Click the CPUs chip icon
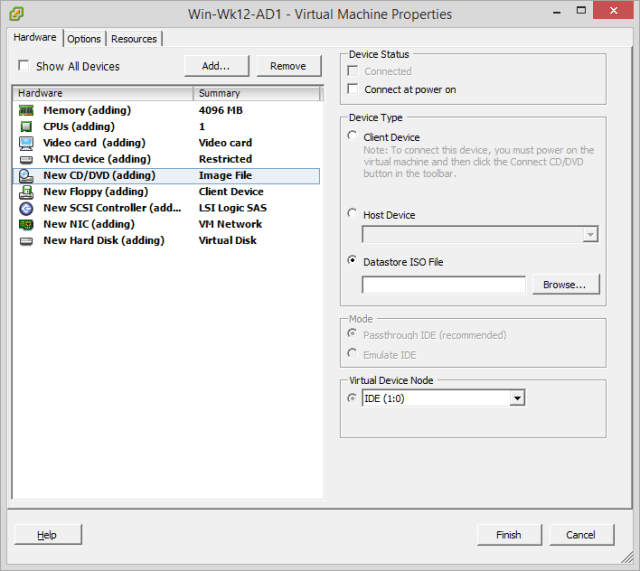The width and height of the screenshot is (640, 571). point(26,127)
